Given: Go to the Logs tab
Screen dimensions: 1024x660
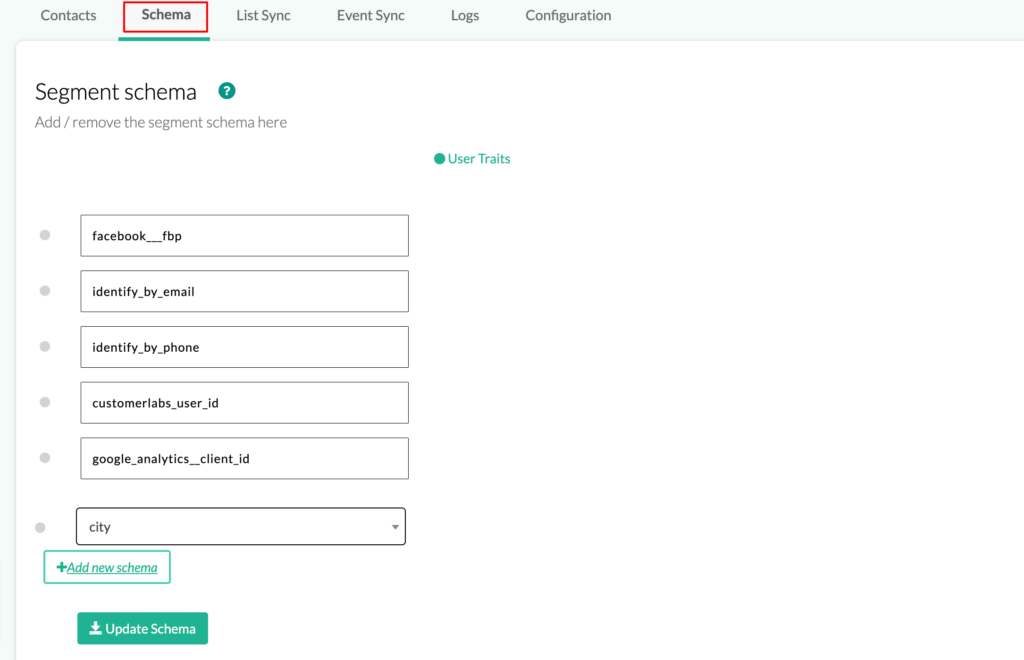Looking at the screenshot, I should [465, 15].
